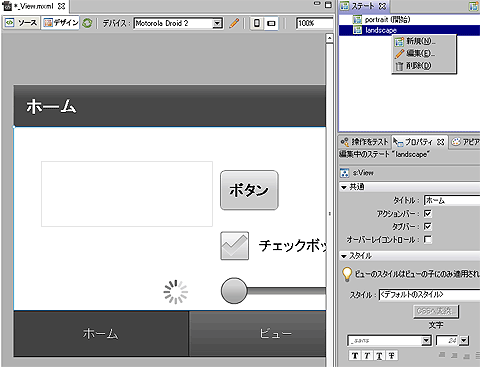Screen dimensions: 480x367
Task: Click the s:View component icon
Action: pyautogui.click(x=344, y=173)
